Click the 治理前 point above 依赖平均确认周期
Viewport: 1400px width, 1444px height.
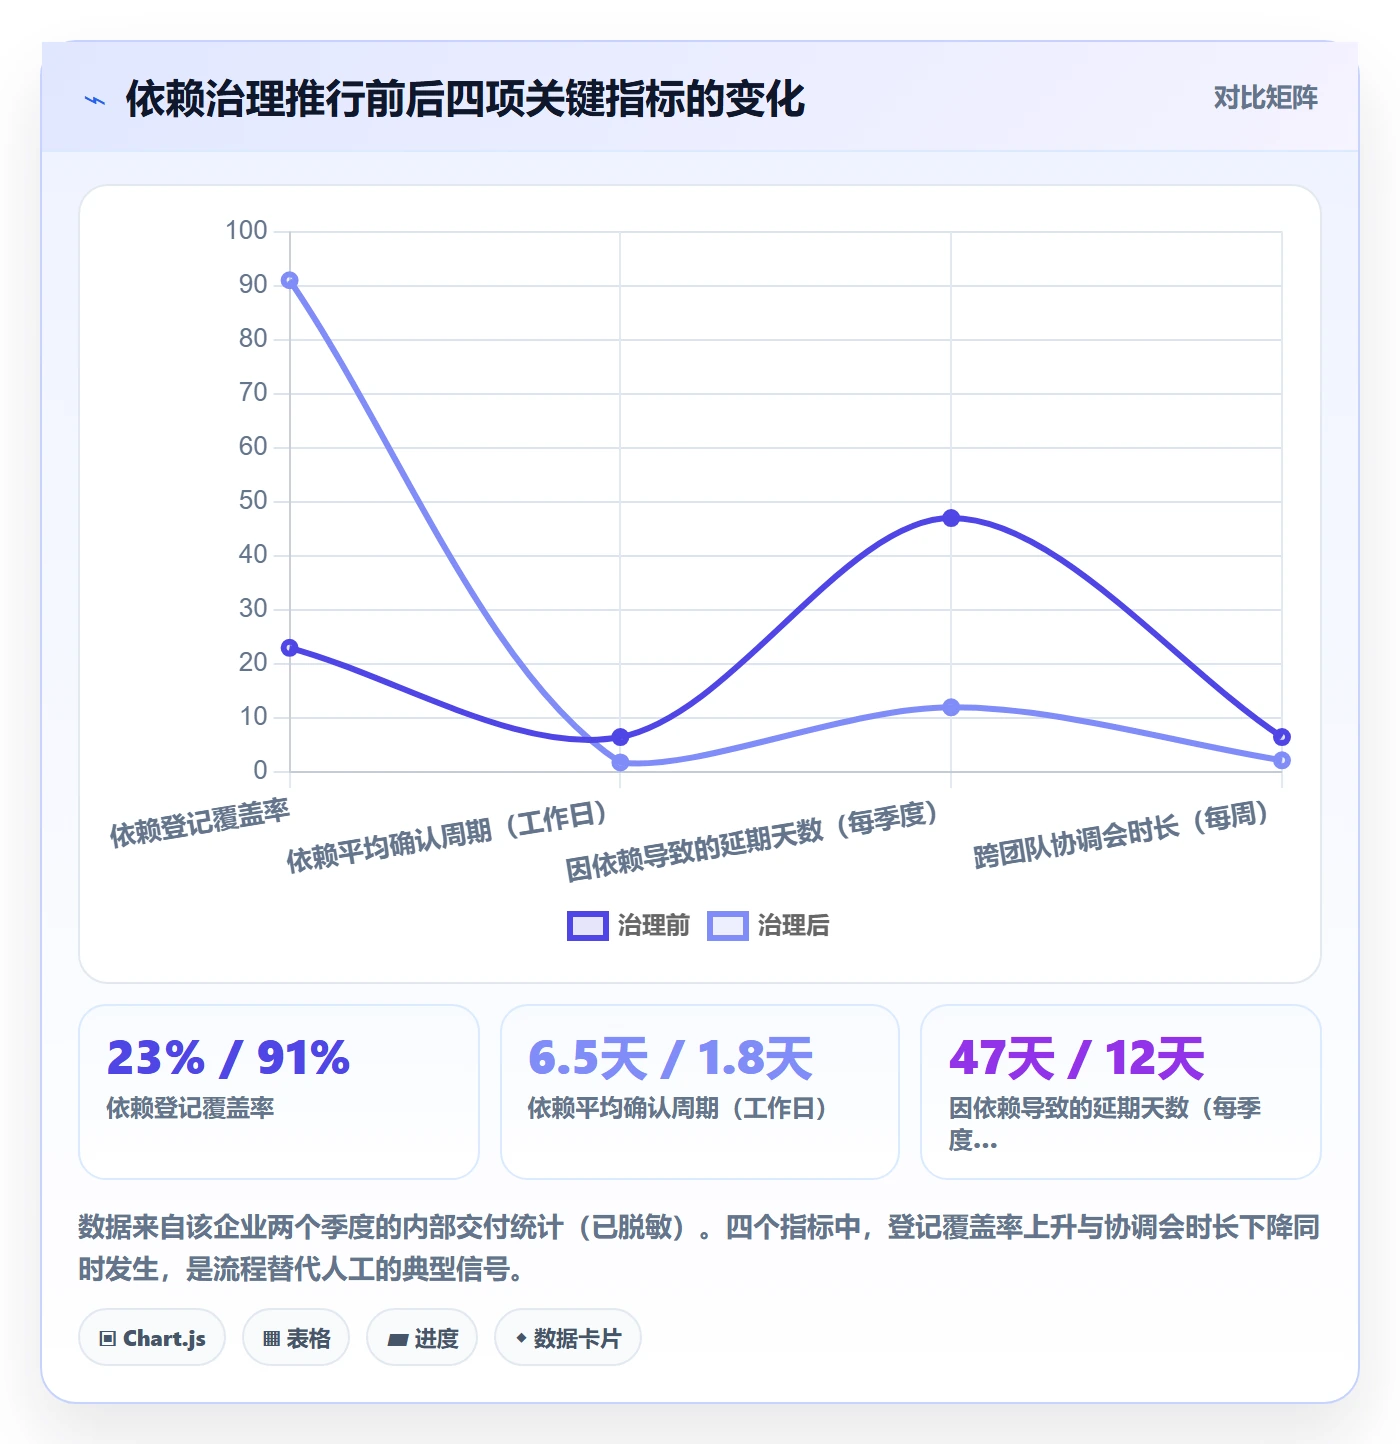pyautogui.click(x=620, y=737)
